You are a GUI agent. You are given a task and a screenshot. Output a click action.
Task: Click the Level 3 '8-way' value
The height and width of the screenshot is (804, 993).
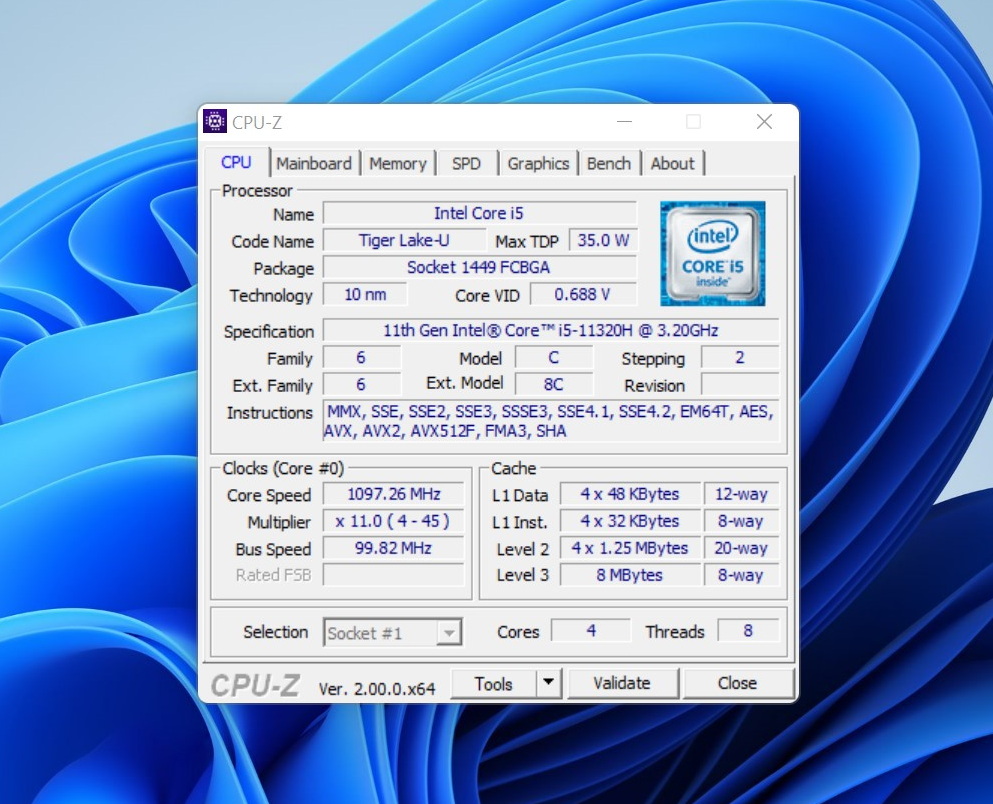point(741,575)
